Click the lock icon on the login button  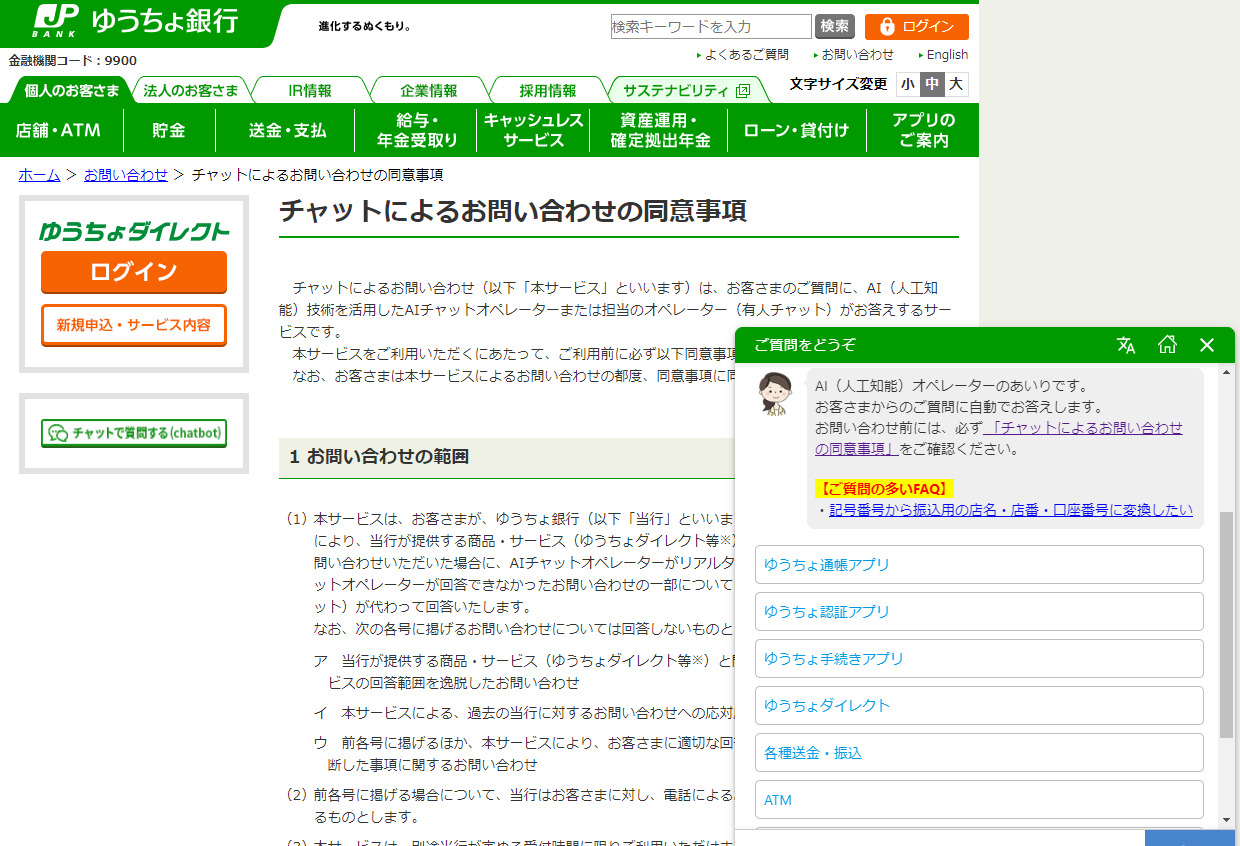point(886,27)
